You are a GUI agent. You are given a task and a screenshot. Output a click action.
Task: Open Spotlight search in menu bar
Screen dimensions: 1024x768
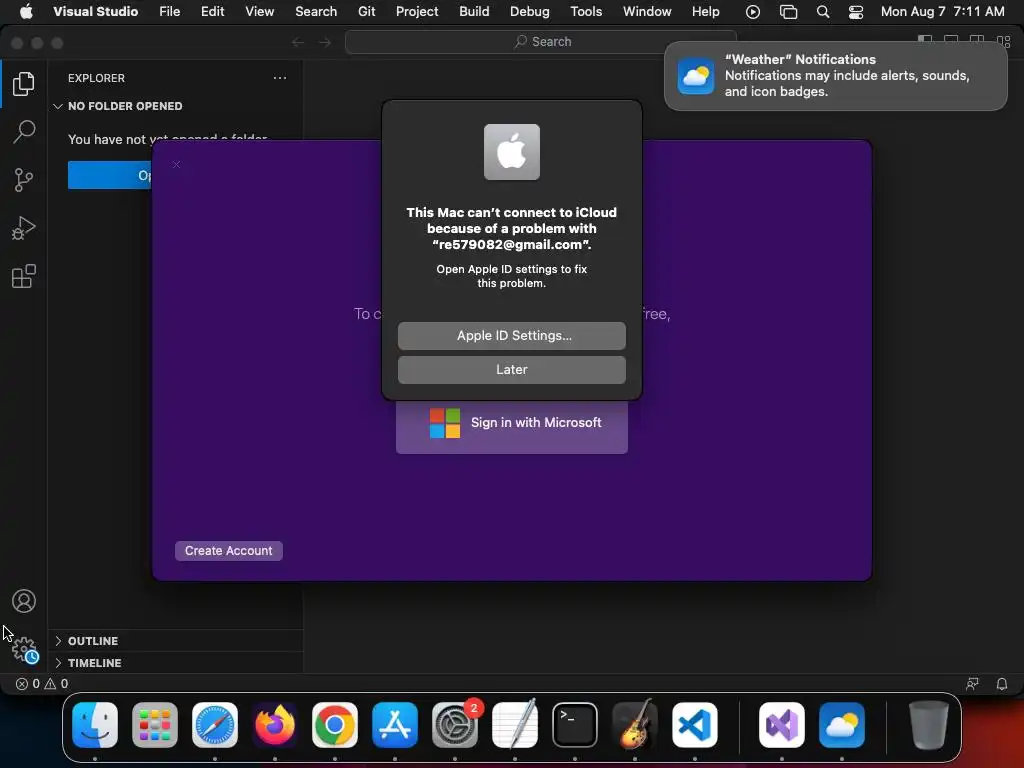click(822, 12)
